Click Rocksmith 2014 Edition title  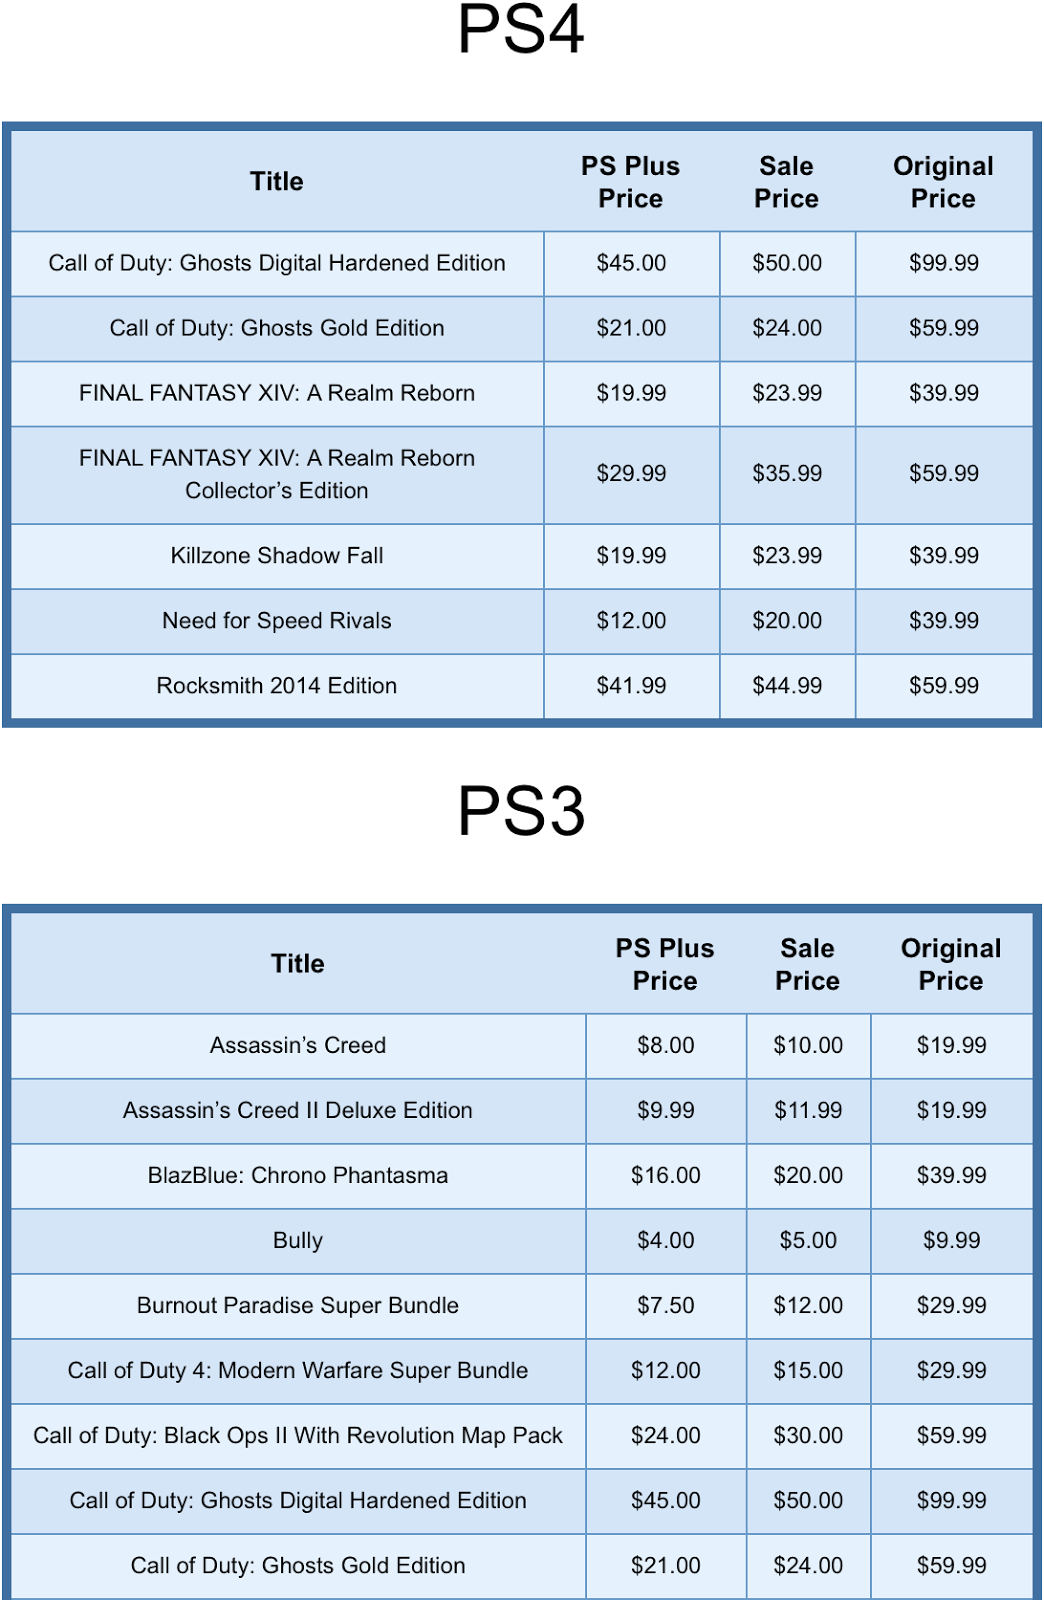277,686
